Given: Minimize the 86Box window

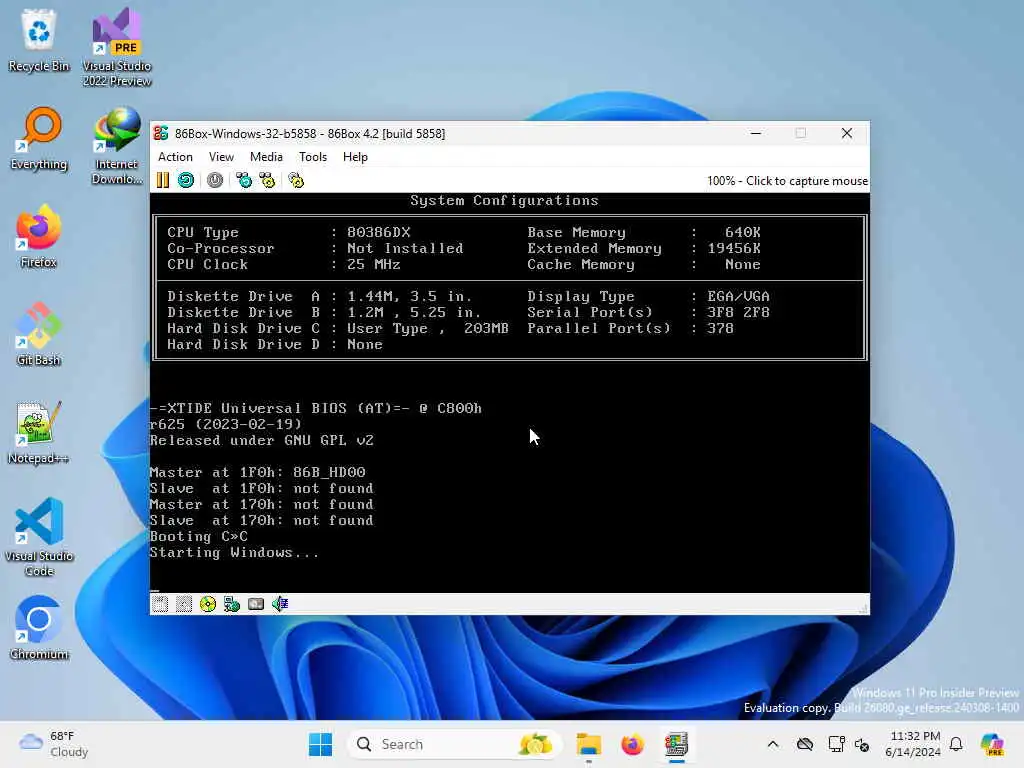Looking at the screenshot, I should point(756,133).
